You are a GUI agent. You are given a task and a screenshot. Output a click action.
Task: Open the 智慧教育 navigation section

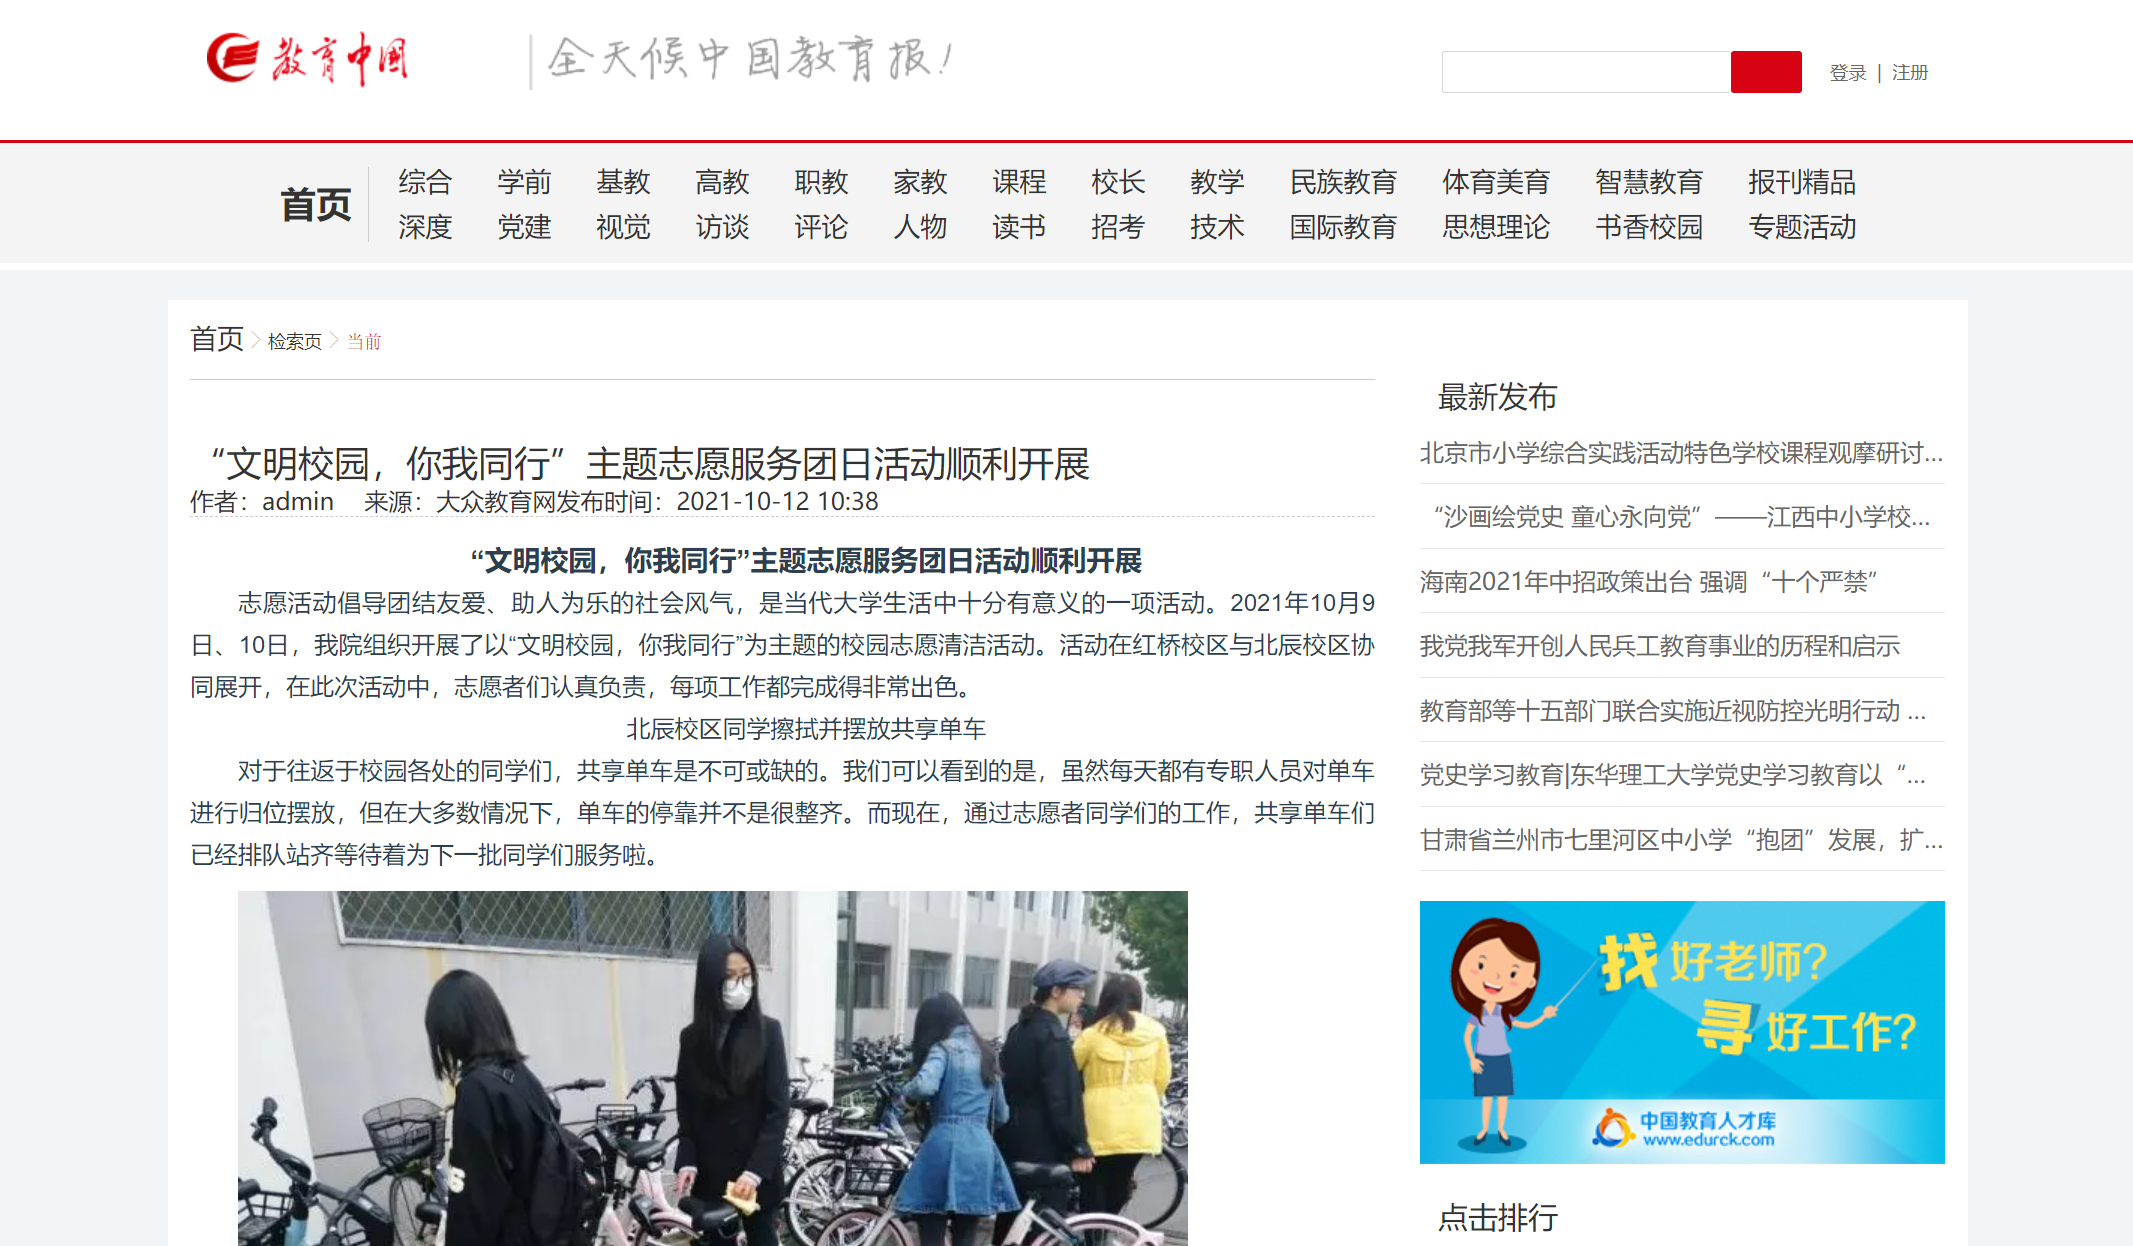click(1648, 182)
